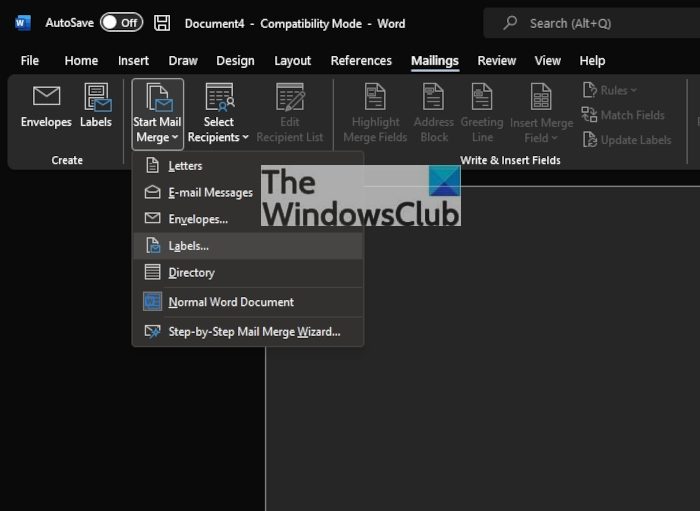700x511 pixels.
Task: Click the Address Block icon
Action: [x=433, y=96]
